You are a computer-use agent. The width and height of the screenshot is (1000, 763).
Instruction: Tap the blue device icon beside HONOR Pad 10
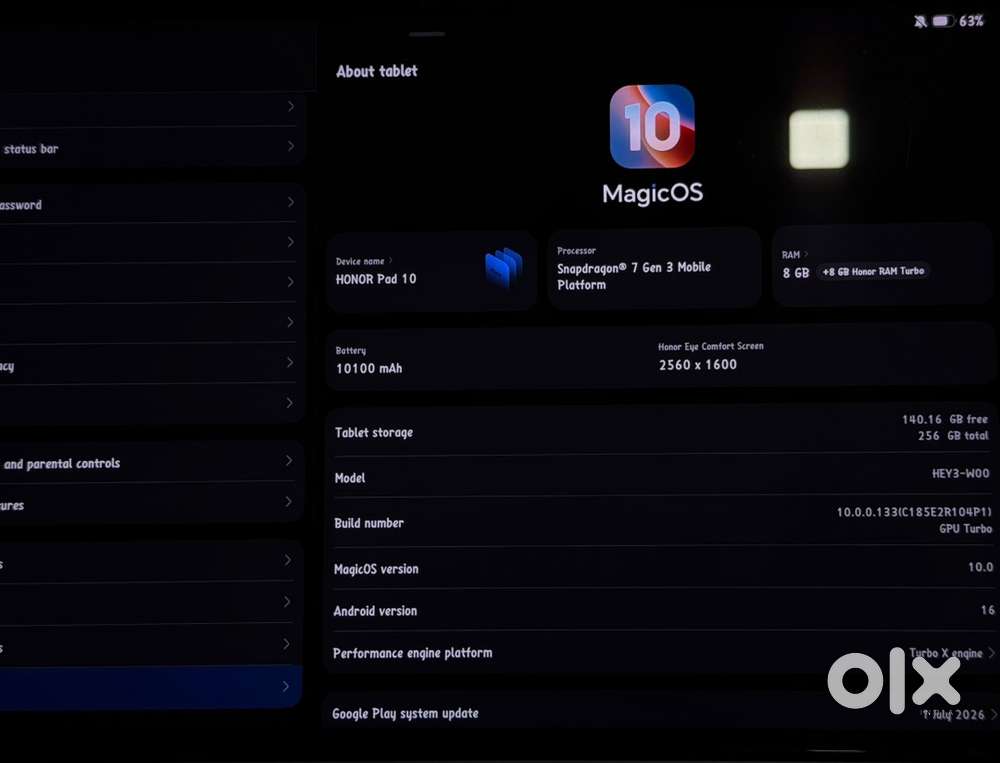(504, 267)
